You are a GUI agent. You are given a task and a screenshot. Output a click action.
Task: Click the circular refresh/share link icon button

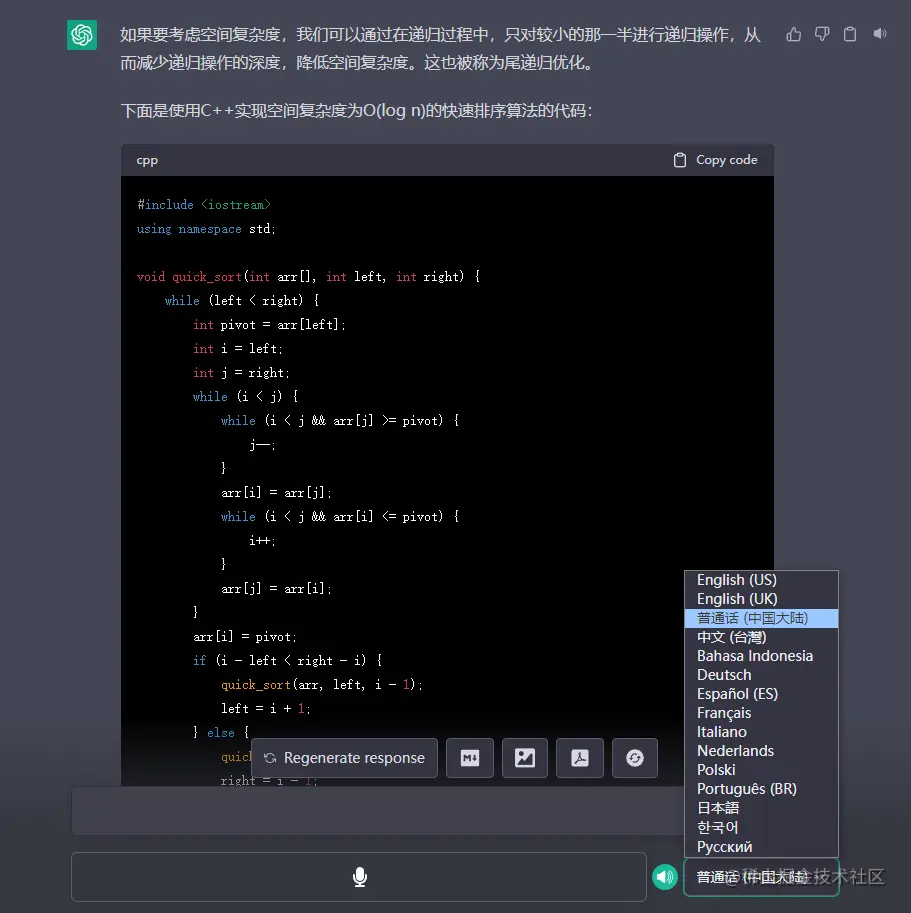634,758
